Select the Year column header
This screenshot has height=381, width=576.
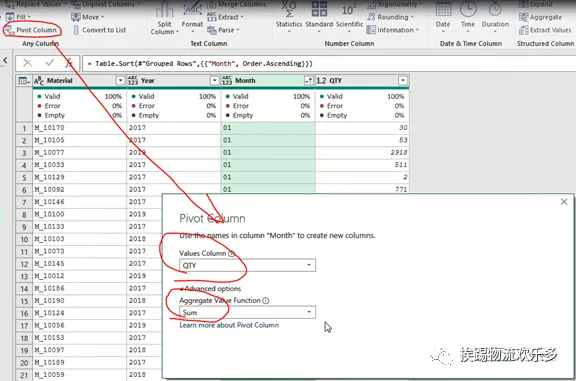point(173,80)
